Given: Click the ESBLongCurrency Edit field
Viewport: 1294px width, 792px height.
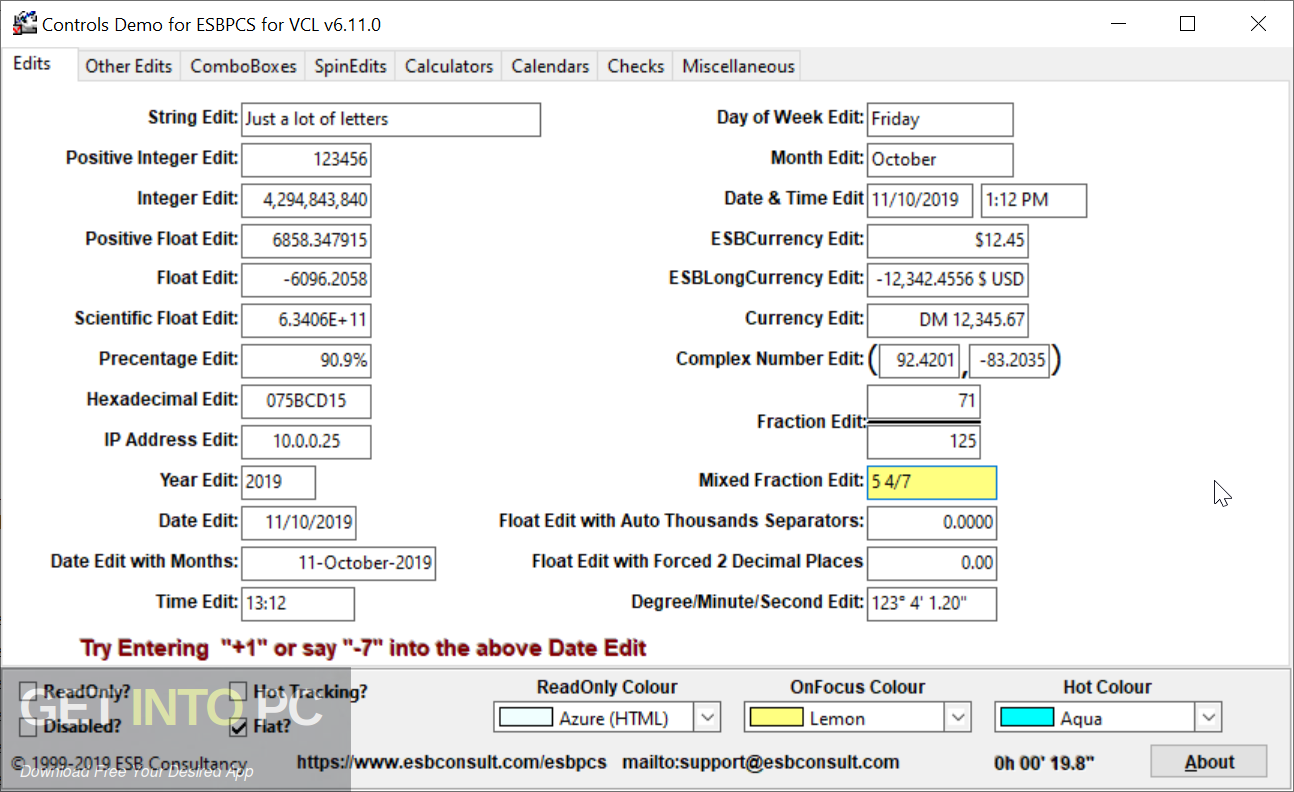Looking at the screenshot, I should point(947,280).
